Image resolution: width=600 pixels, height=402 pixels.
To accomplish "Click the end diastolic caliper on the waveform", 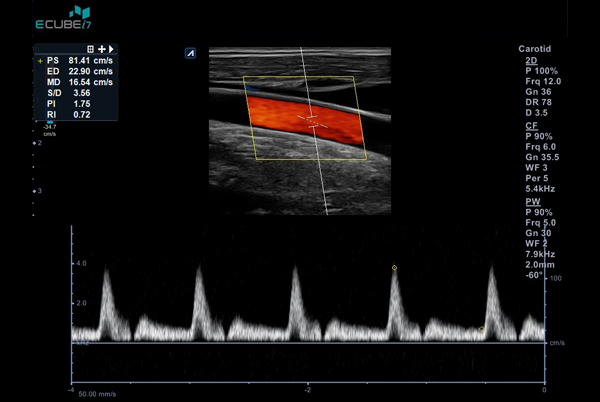I will [x=481, y=329].
